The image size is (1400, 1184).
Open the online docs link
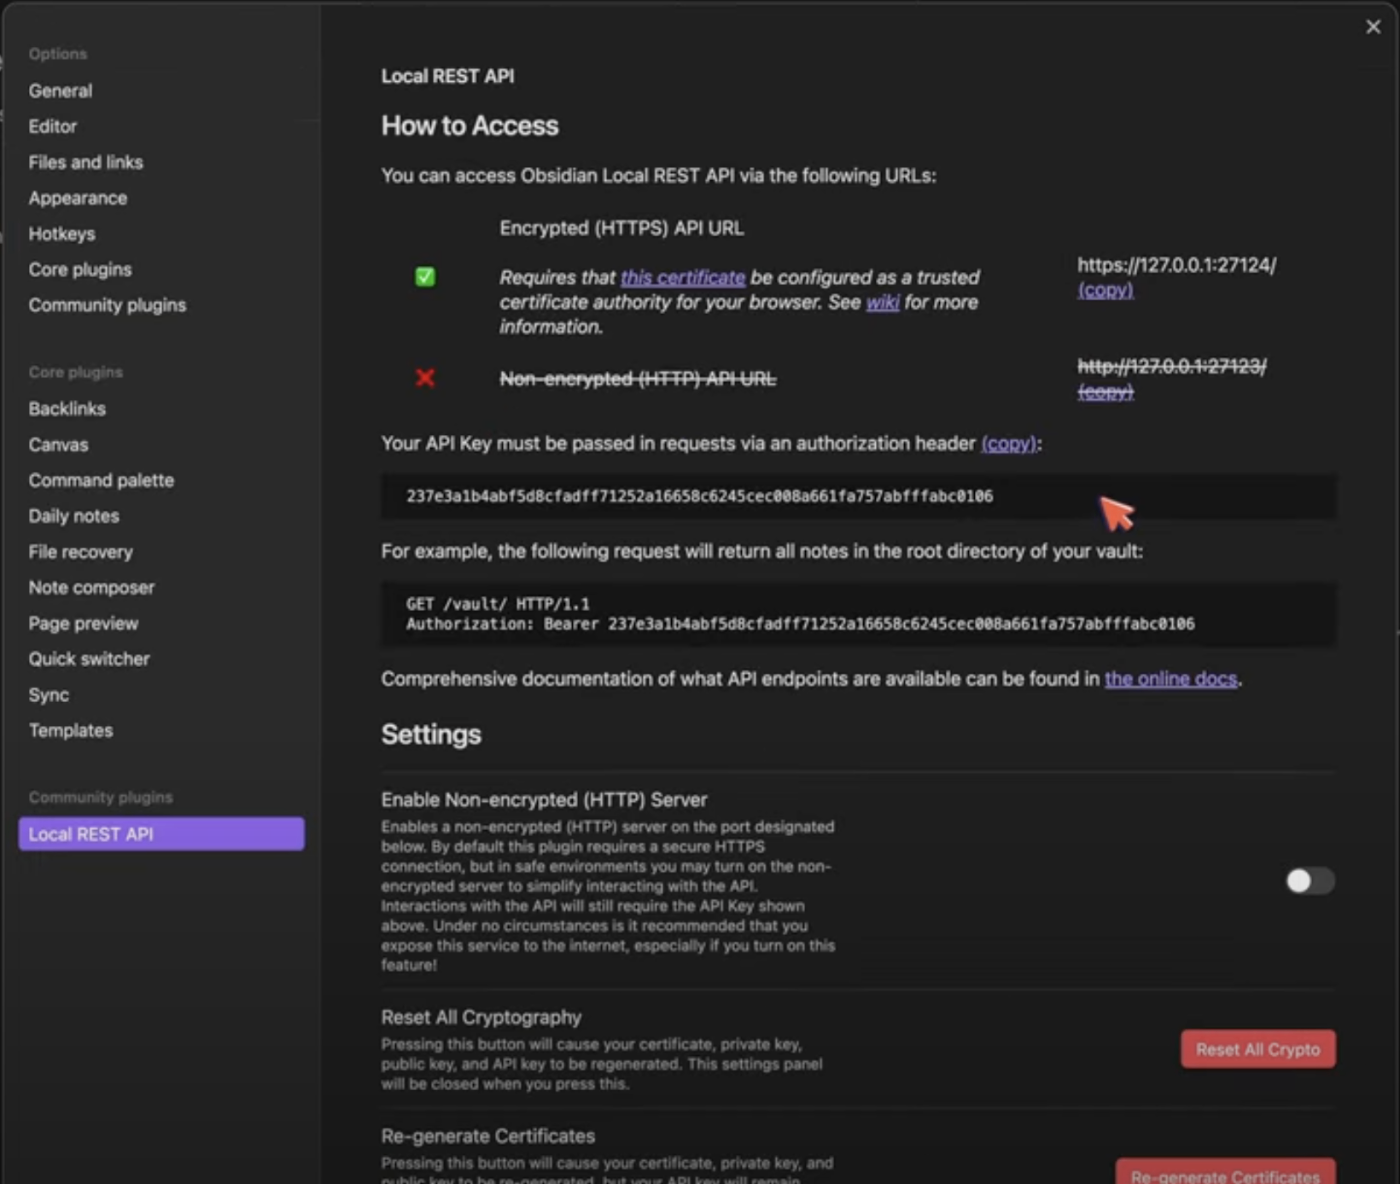pos(1171,679)
